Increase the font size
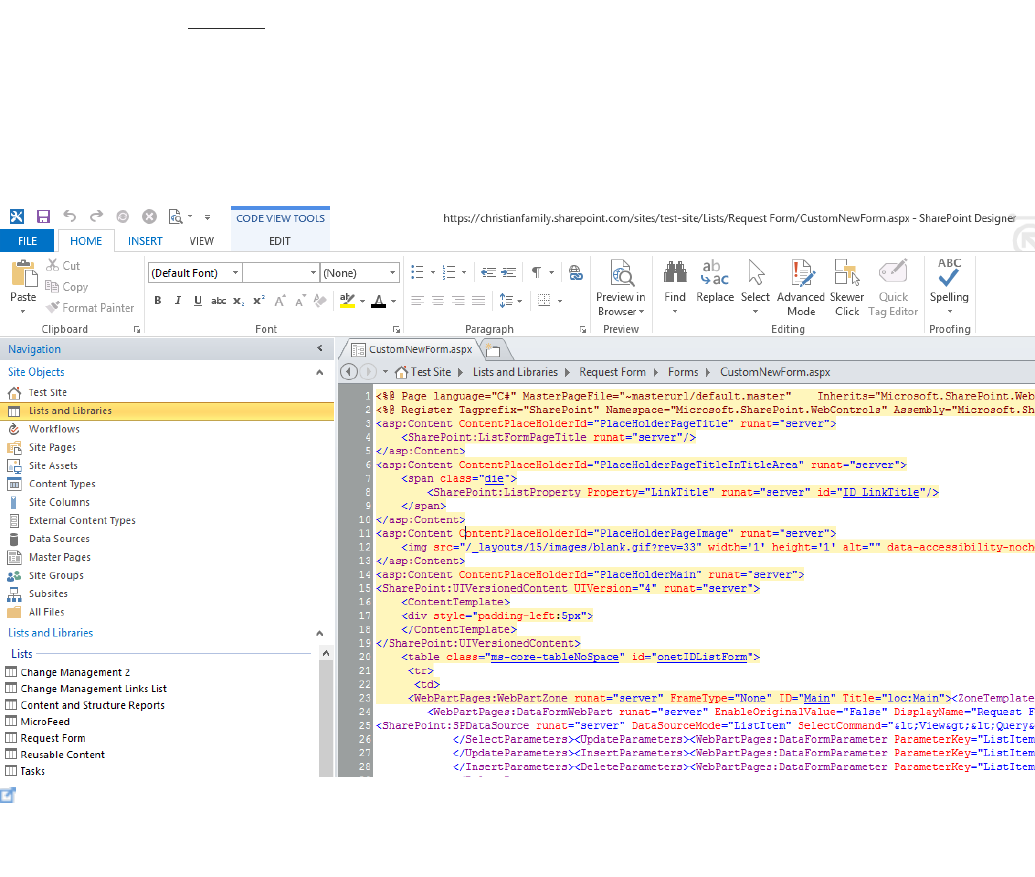The image size is (1035, 877). click(x=280, y=301)
